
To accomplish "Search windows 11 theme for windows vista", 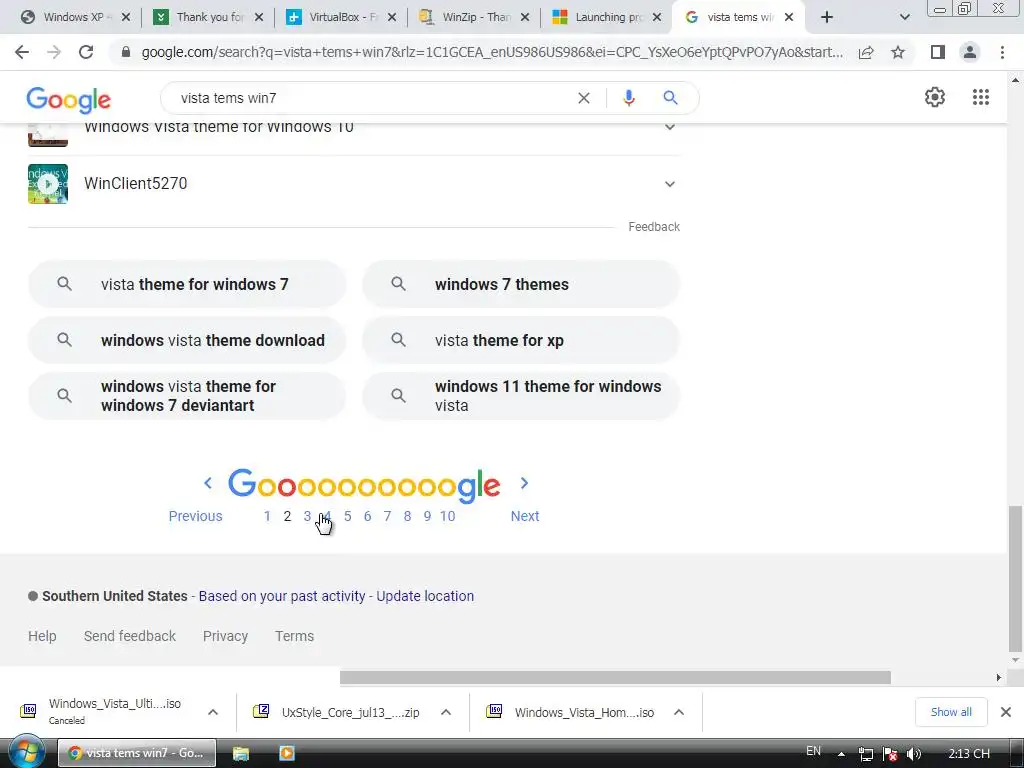I will click(520, 396).
